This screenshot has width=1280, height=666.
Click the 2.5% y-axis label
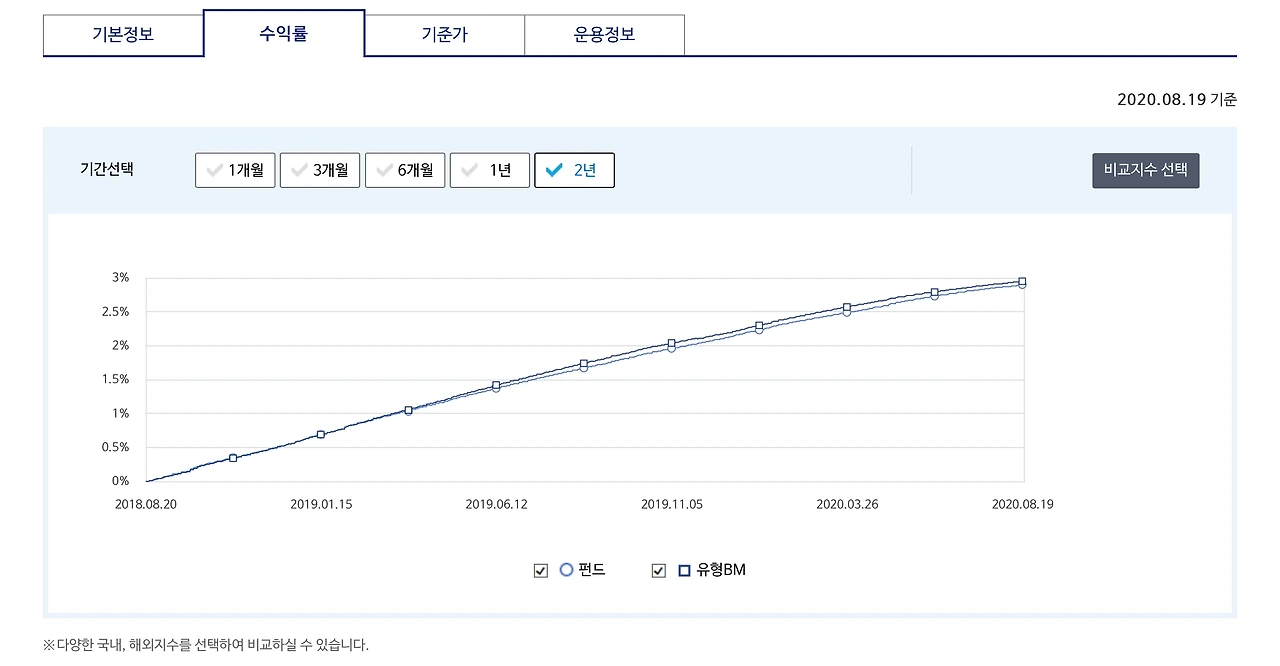(x=114, y=311)
